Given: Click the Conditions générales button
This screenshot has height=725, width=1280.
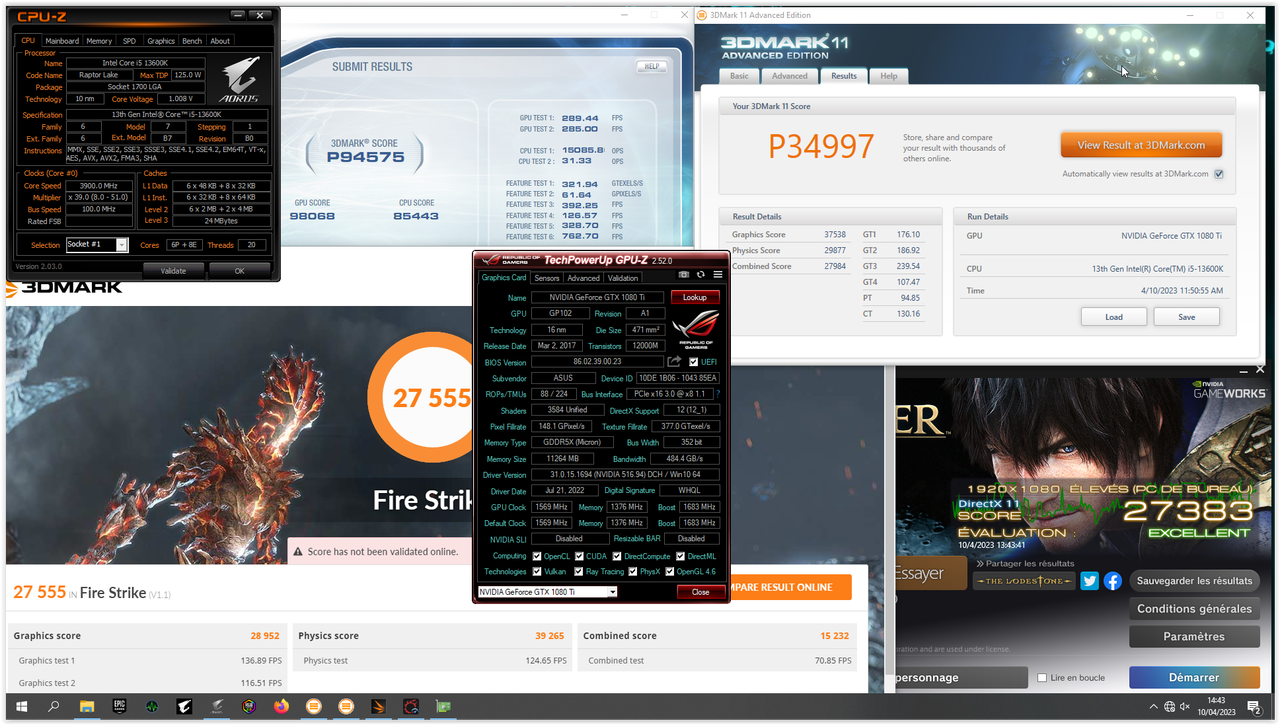Looking at the screenshot, I should pyautogui.click(x=1194, y=609).
